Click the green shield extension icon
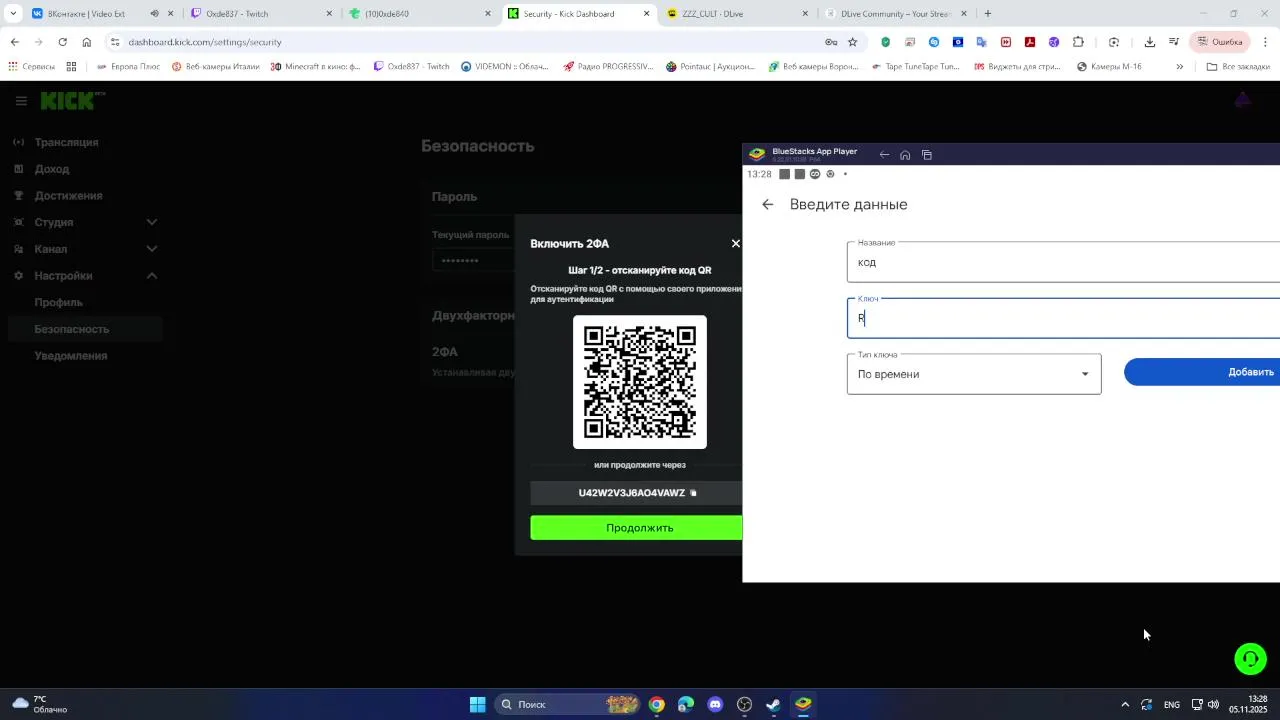This screenshot has width=1280, height=720. (x=885, y=42)
